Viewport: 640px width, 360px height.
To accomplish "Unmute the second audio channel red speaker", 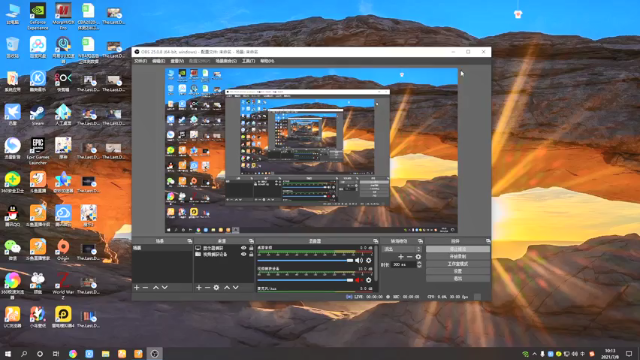I will [x=358, y=280].
